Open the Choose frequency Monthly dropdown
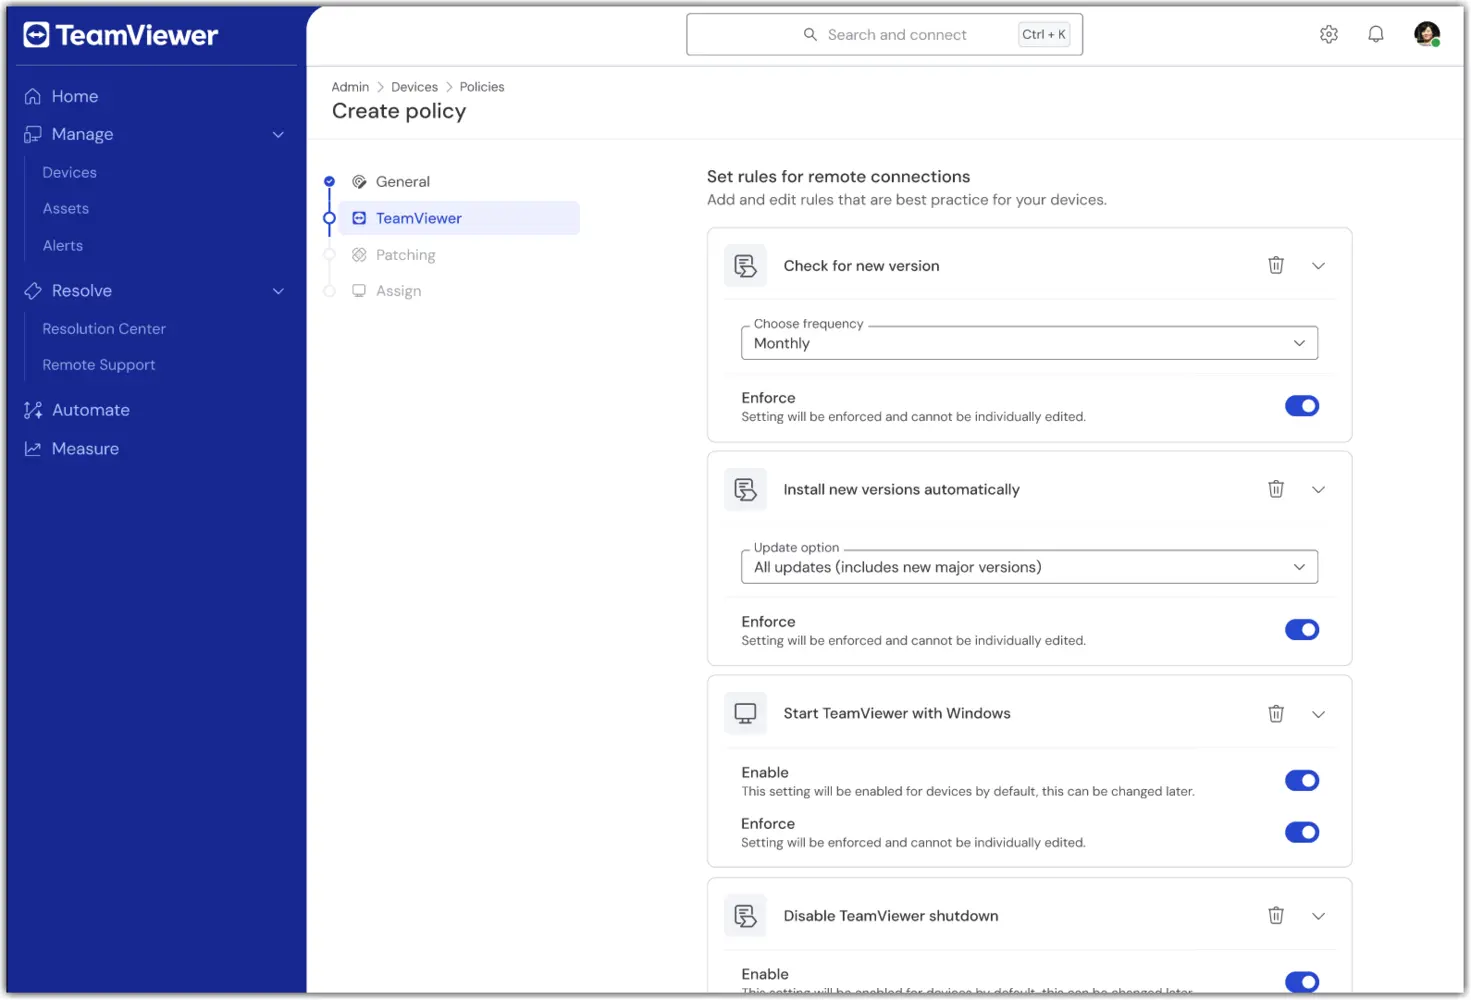This screenshot has width=1471, height=1000. click(1029, 343)
